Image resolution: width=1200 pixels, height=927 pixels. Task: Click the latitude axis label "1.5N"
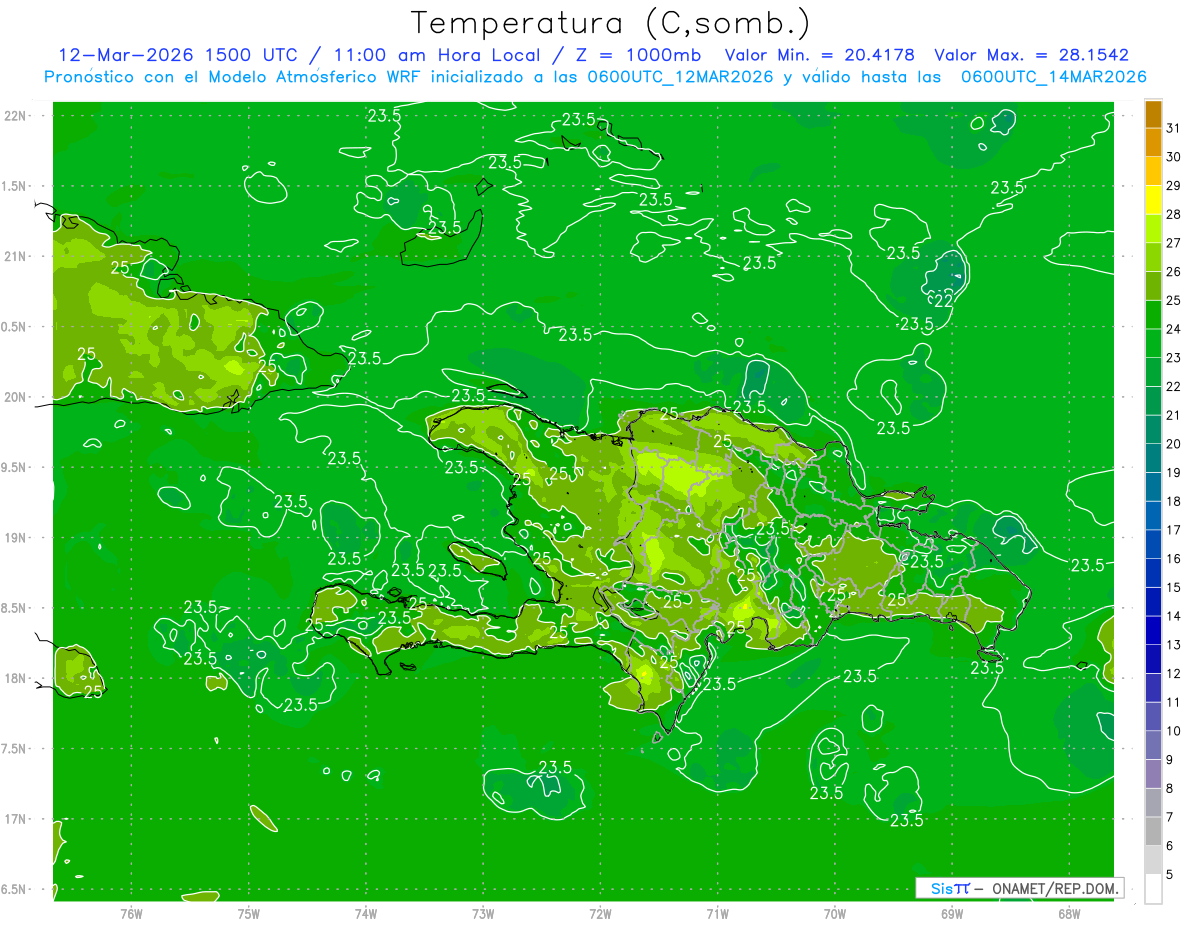click(14, 186)
